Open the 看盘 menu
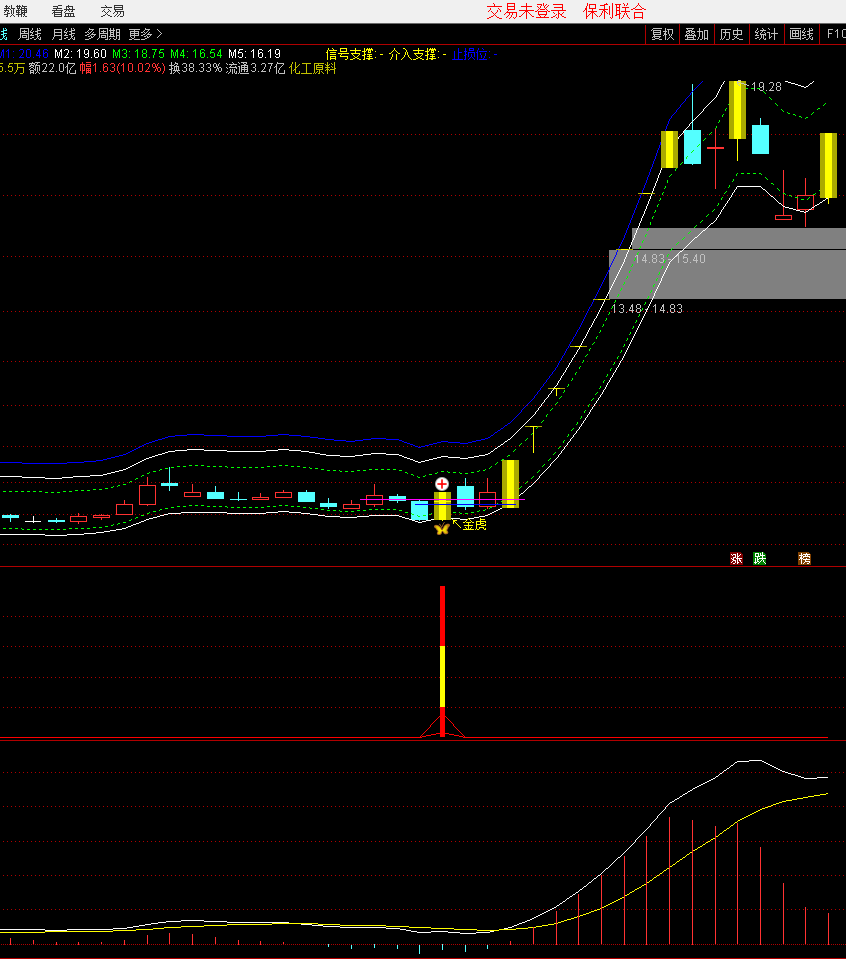The height and width of the screenshot is (959, 846). [63, 11]
